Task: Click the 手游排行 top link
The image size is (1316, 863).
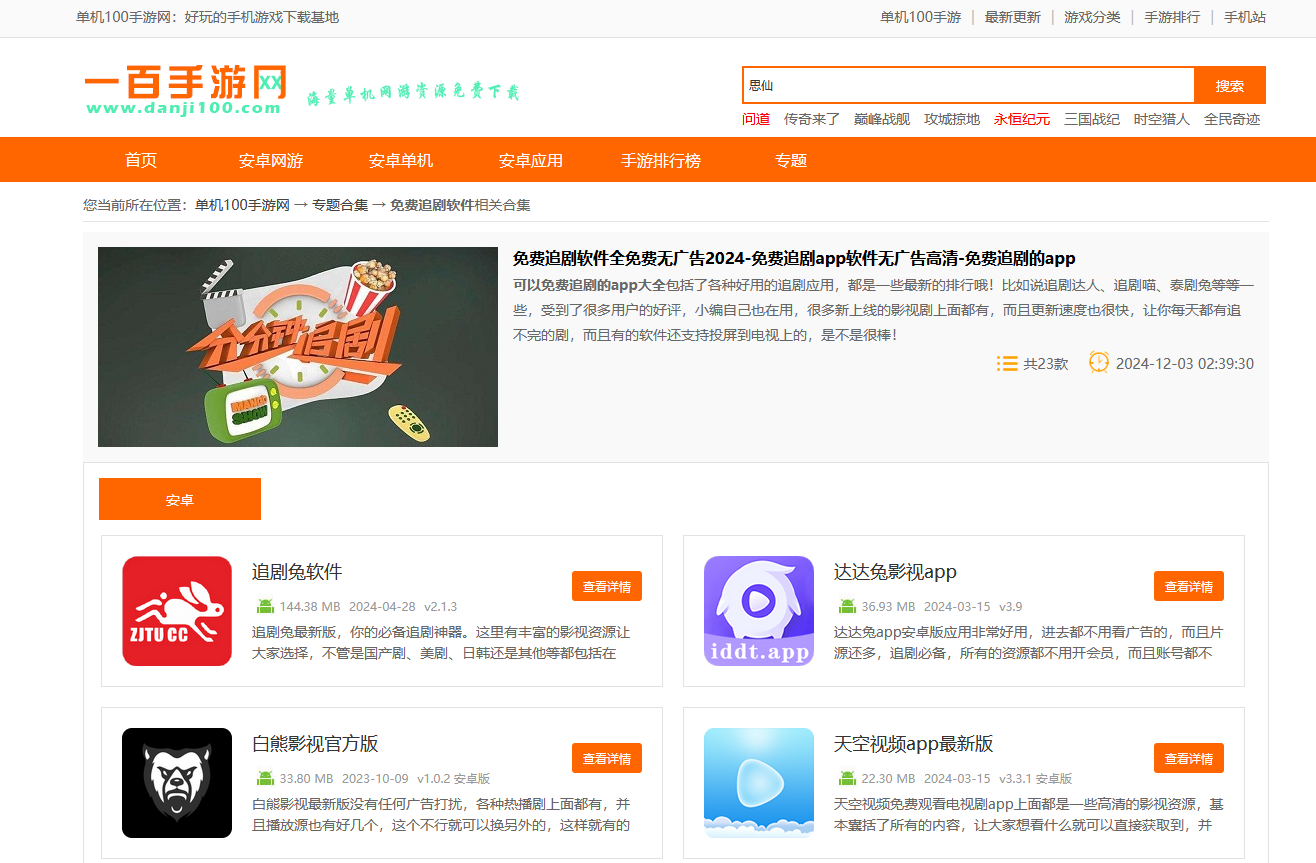Action: click(x=1172, y=17)
